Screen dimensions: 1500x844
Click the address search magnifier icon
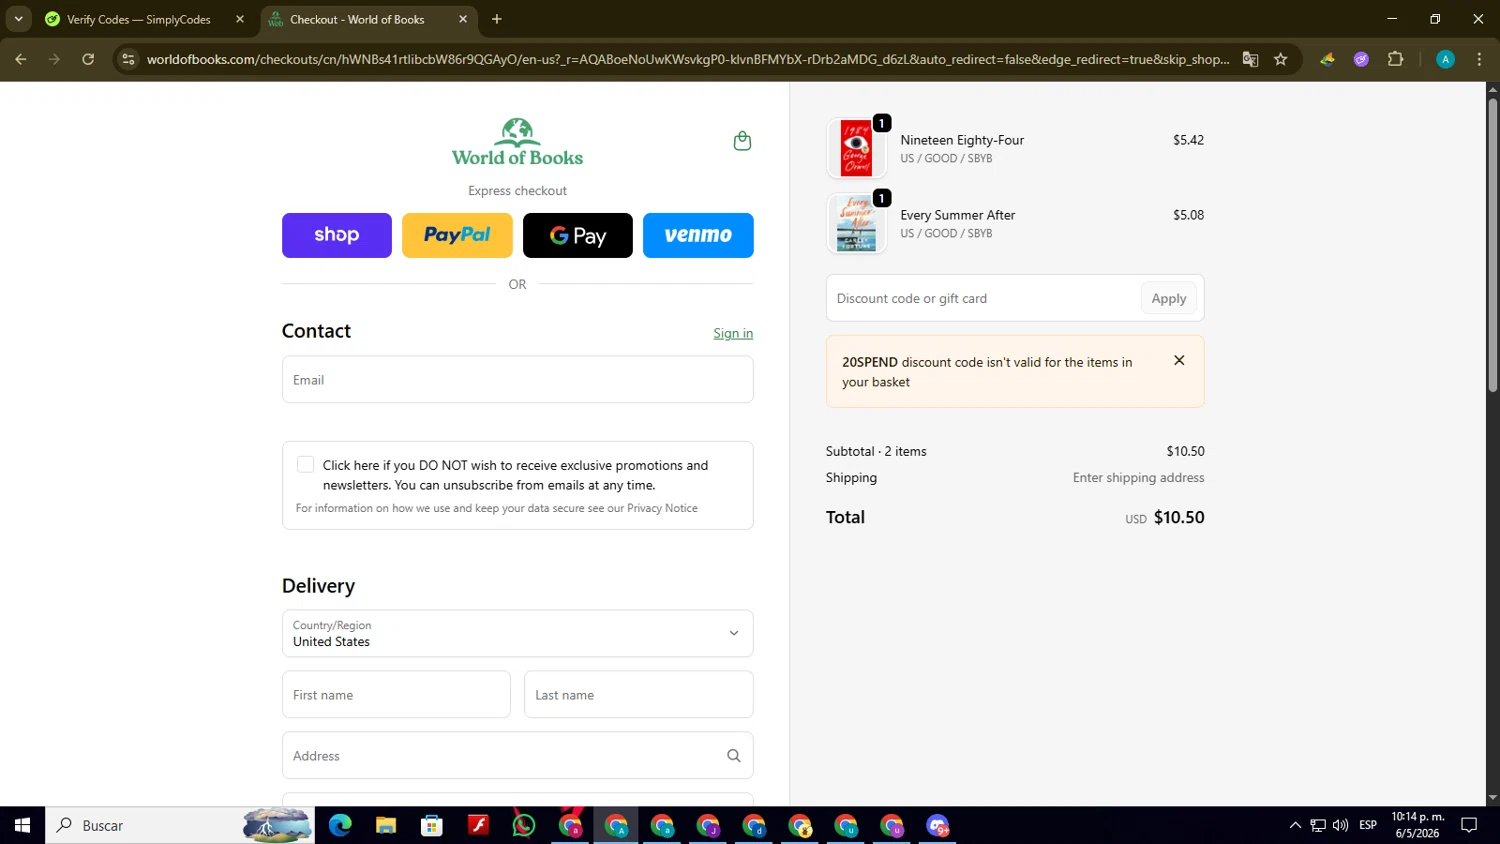733,756
